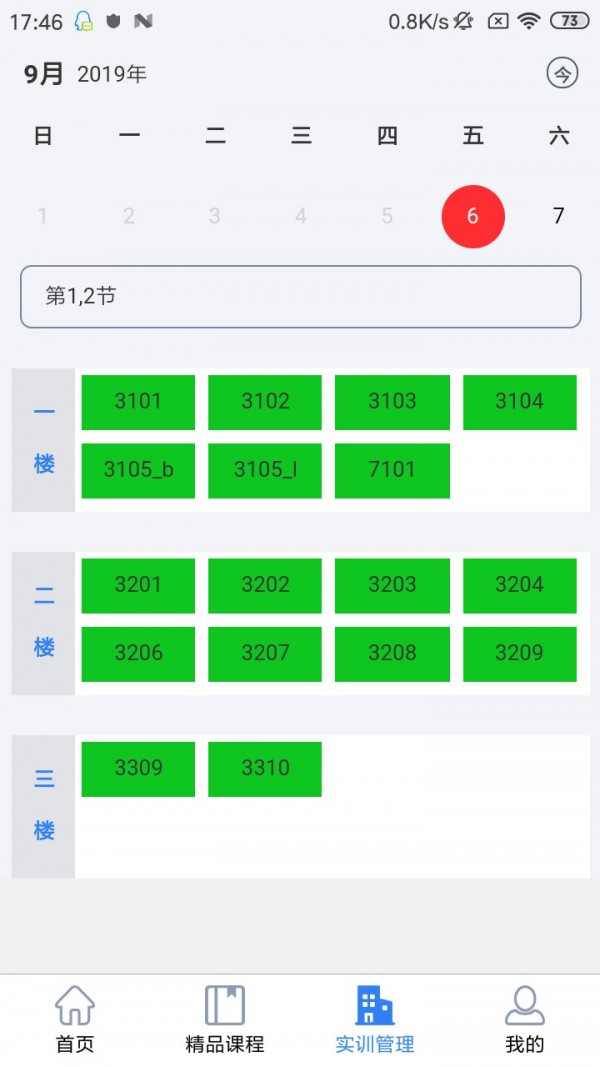Viewport: 600px width, 1067px height.
Task: Choose room 3204 on second floor
Action: point(519,585)
